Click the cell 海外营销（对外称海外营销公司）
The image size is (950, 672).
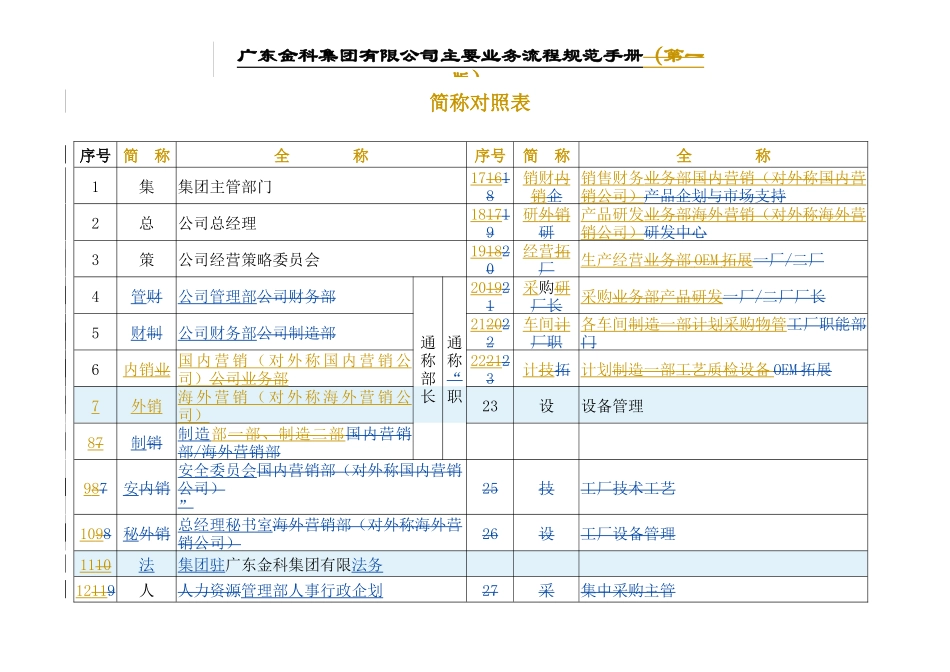(294, 406)
